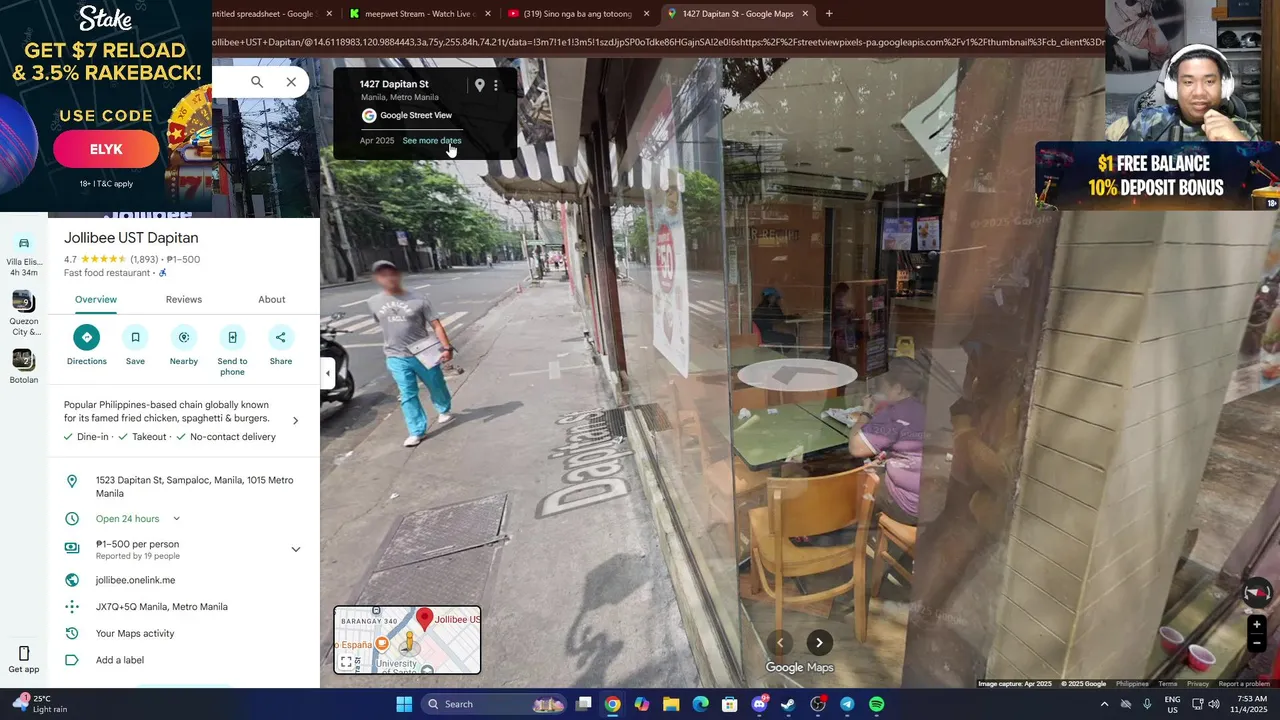This screenshot has width=1280, height=720.
Task: Click the ELYK promo code button
Action: 106,150
